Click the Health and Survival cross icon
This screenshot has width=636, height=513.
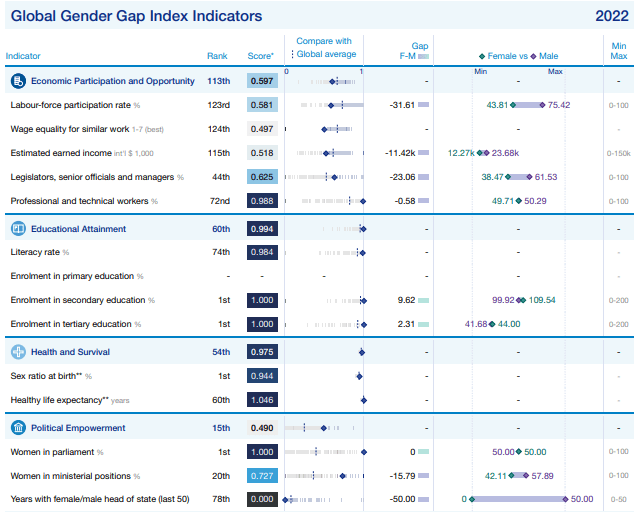(x=18, y=352)
